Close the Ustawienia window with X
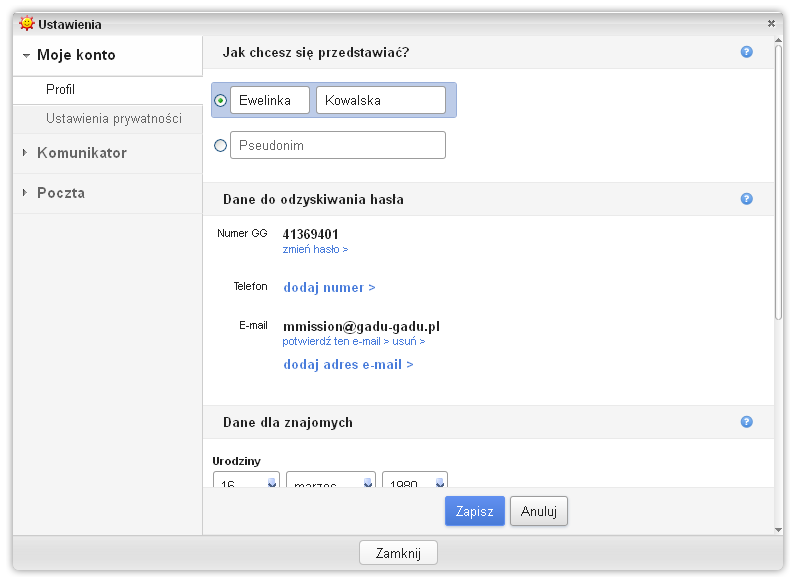The width and height of the screenshot is (792, 580). pyautogui.click(x=771, y=23)
